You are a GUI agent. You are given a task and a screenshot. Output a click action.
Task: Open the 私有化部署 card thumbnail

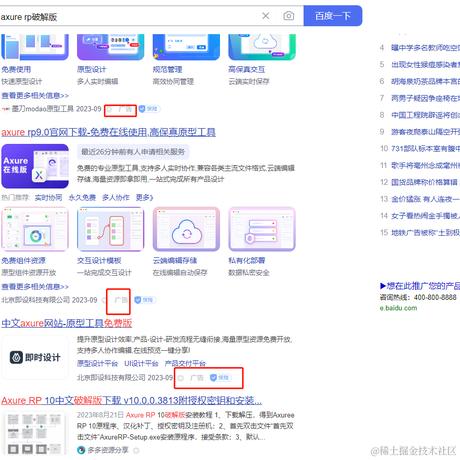coord(262,229)
